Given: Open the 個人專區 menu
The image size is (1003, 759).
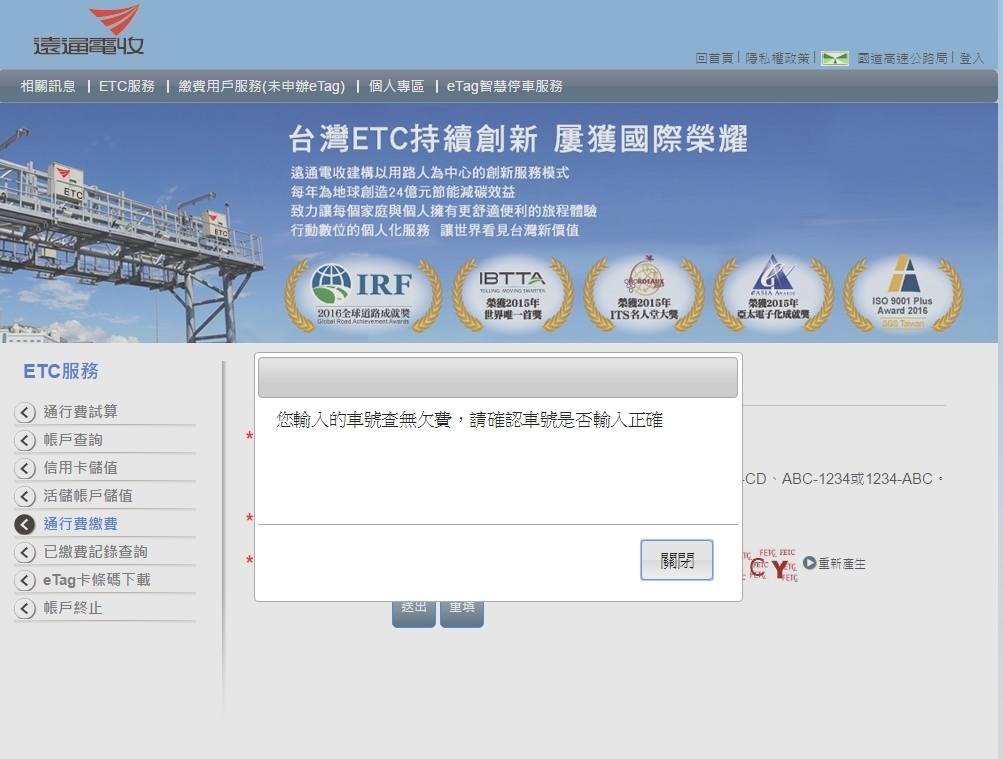Looking at the screenshot, I should [x=397, y=86].
